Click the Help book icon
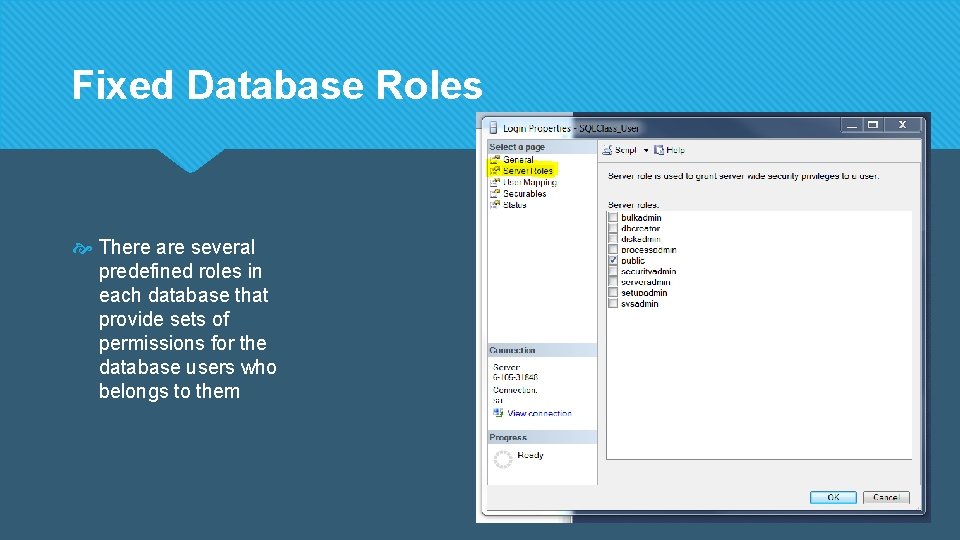Image resolution: width=960 pixels, height=540 pixels. [x=659, y=150]
